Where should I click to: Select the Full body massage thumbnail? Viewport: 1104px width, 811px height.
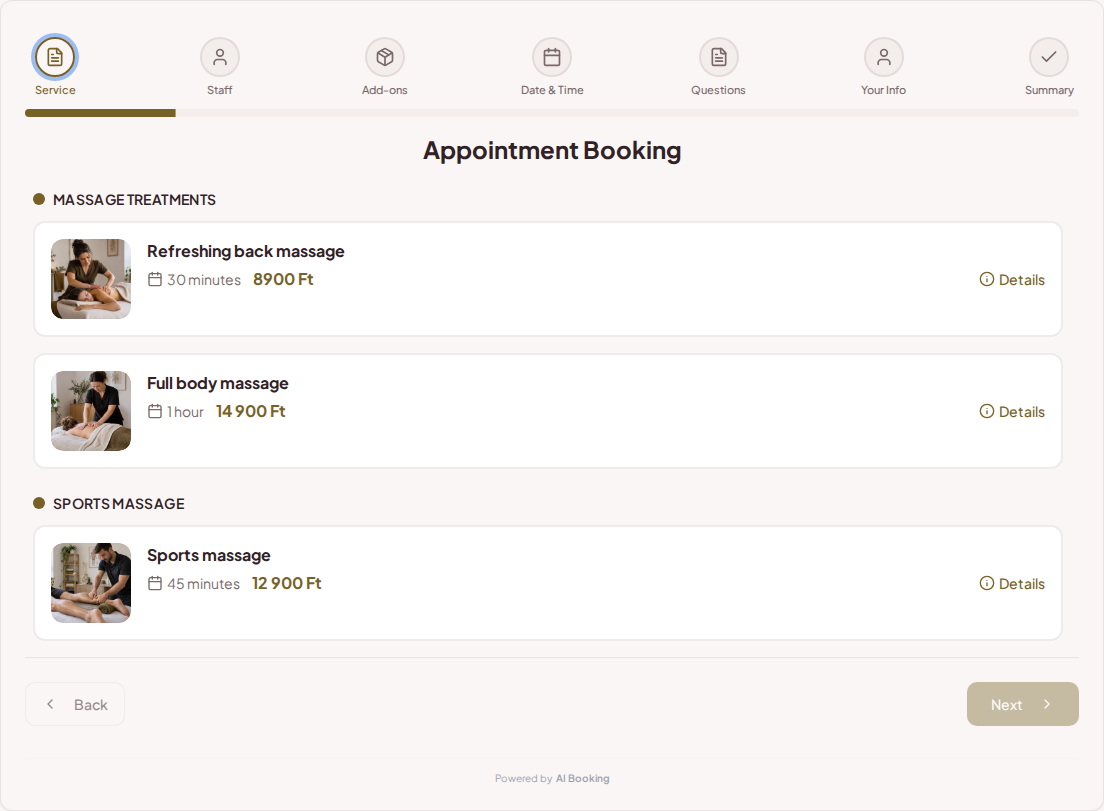91,411
